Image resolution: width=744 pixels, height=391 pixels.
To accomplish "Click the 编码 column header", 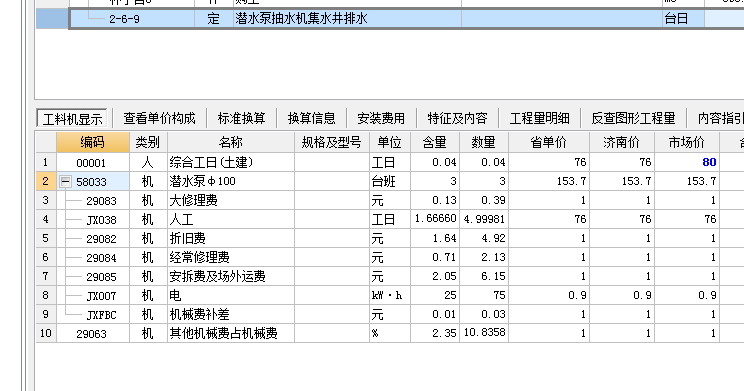I will 93,142.
